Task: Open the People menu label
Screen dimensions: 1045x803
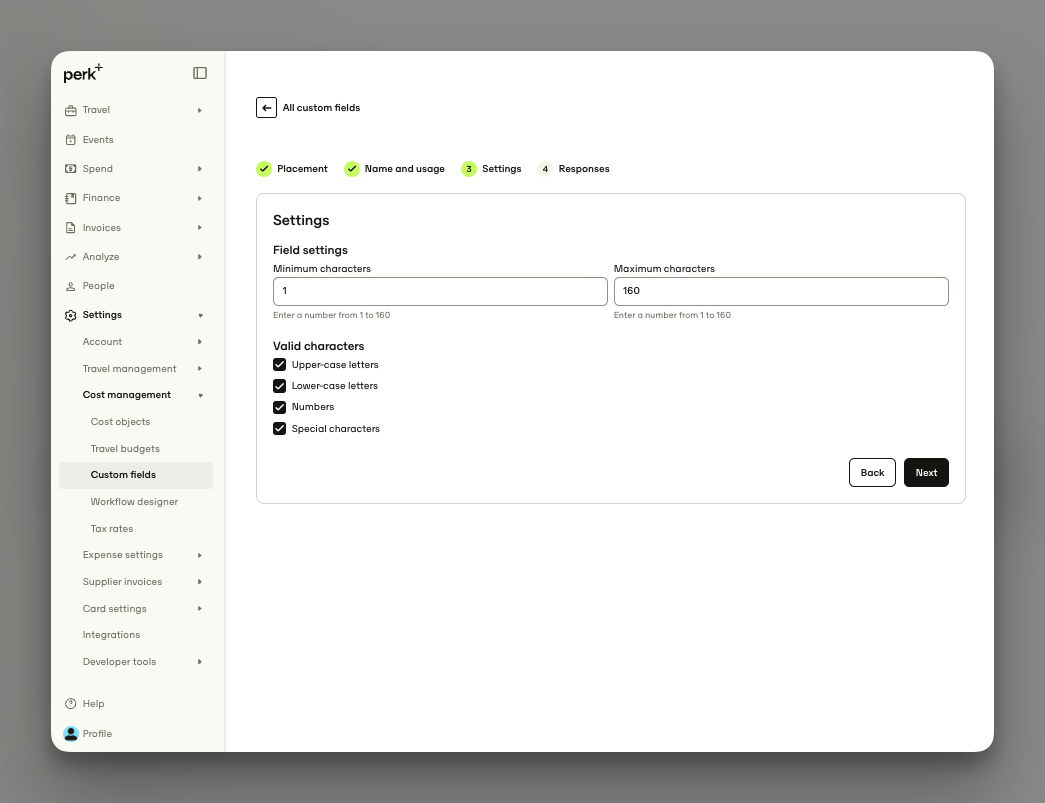Action: pyautogui.click(x=99, y=286)
